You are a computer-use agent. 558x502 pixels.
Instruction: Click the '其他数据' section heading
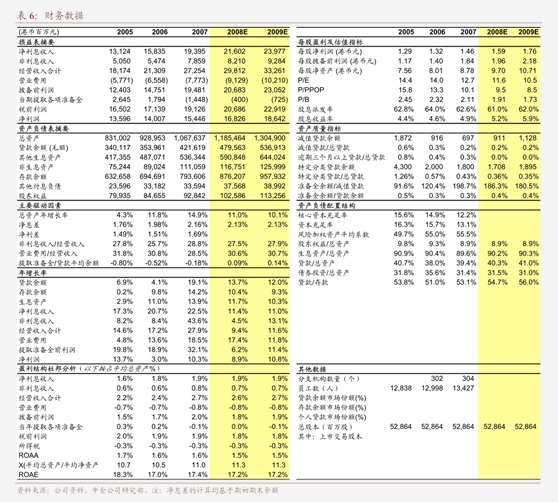pos(312,369)
